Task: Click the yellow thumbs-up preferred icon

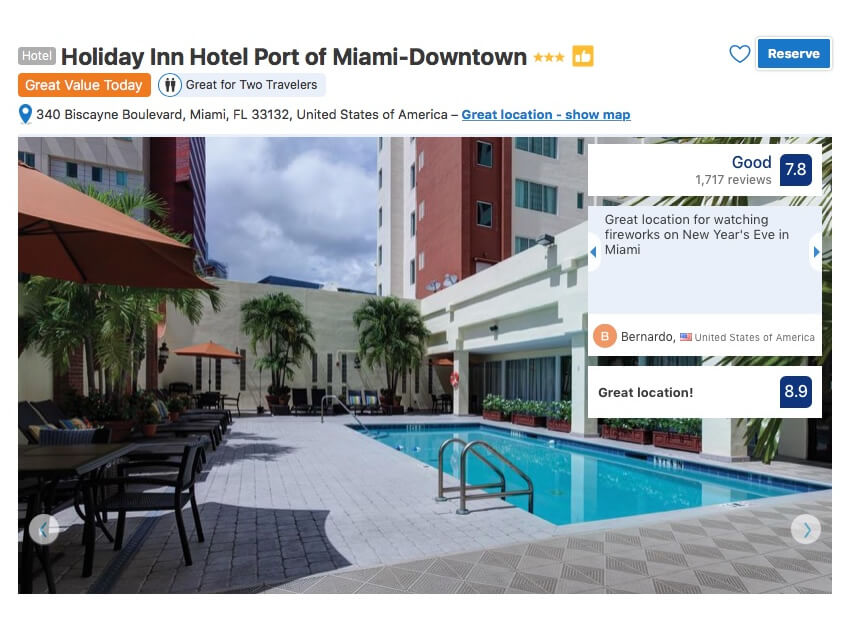Action: 583,56
